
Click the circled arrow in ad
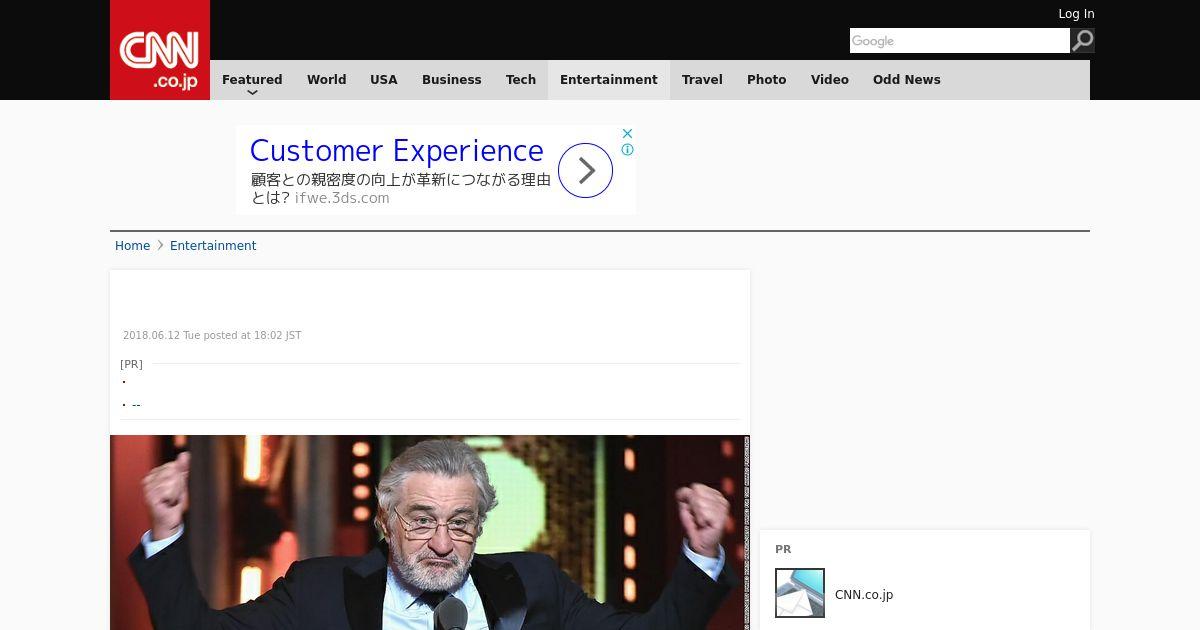(x=585, y=170)
